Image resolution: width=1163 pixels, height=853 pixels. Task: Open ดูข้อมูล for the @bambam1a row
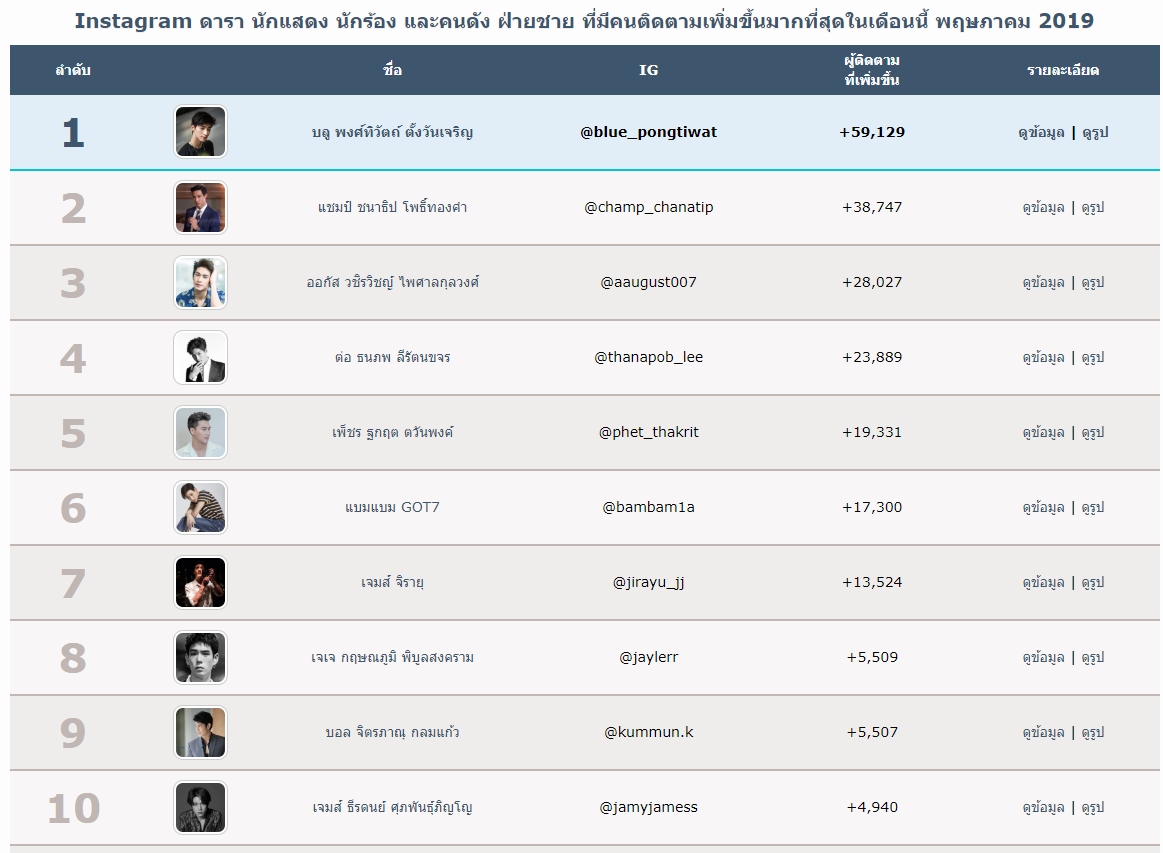click(1043, 507)
